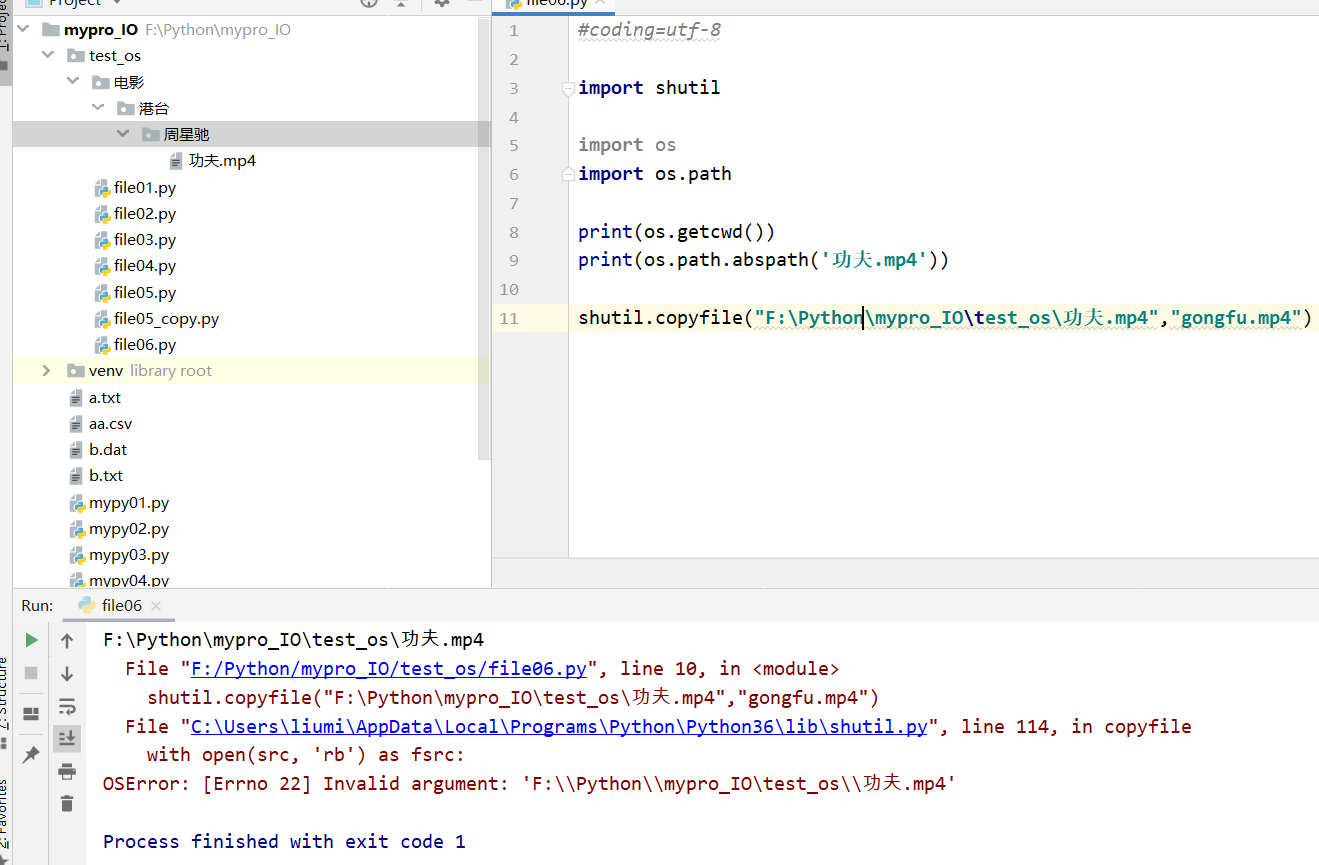This screenshot has height=865, width=1319.
Task: Click the greyed 'import os' line
Action: [627, 145]
